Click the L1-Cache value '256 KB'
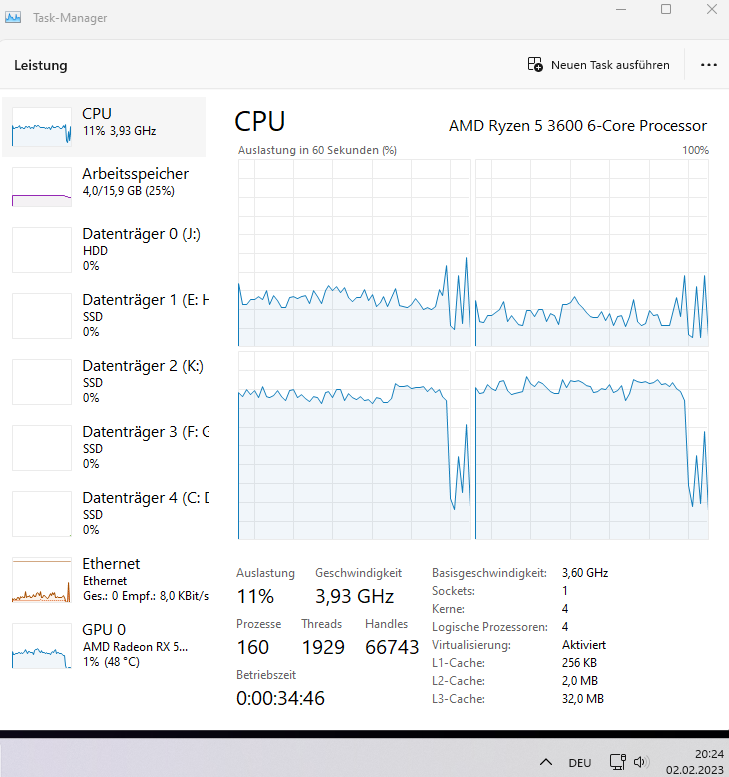729x777 pixels. (x=579, y=663)
